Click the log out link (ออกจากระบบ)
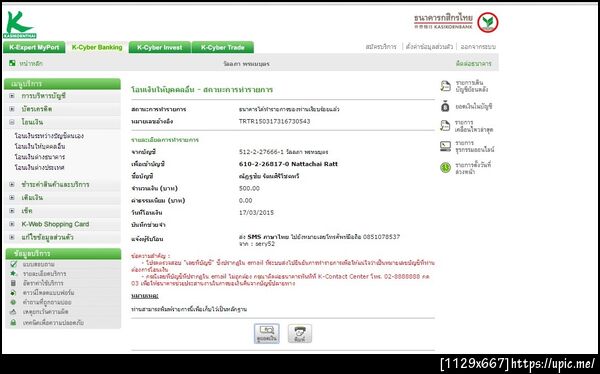Viewport: 600px width, 374px height. (x=478, y=47)
